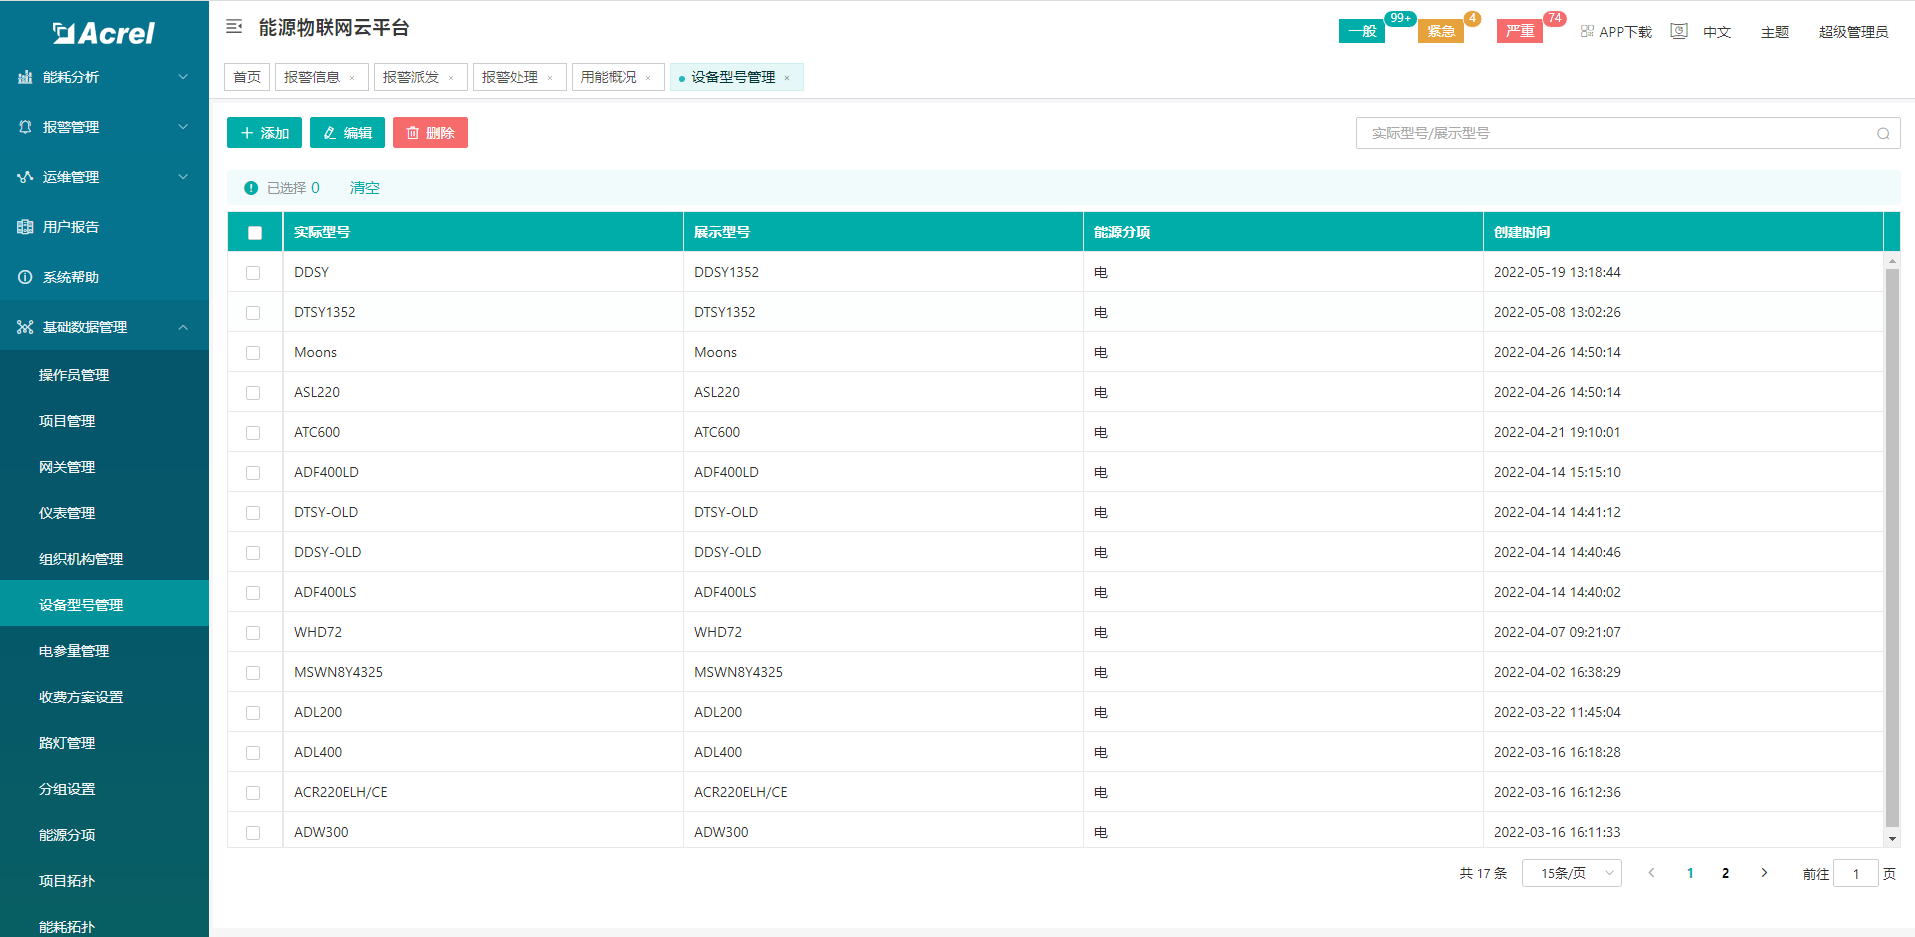Image resolution: width=1915 pixels, height=937 pixels.
Task: Switch to the 首页 tab
Action: point(247,77)
